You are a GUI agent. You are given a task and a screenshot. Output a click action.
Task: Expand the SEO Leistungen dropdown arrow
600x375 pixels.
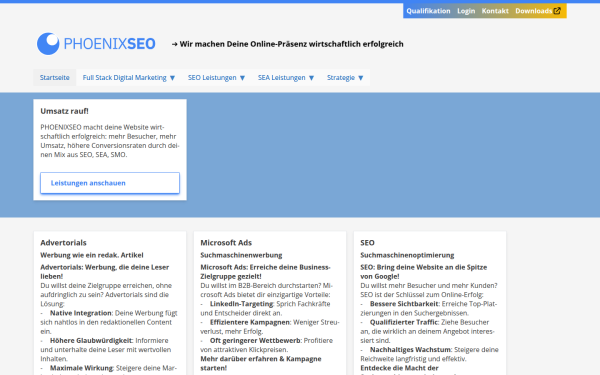(242, 78)
